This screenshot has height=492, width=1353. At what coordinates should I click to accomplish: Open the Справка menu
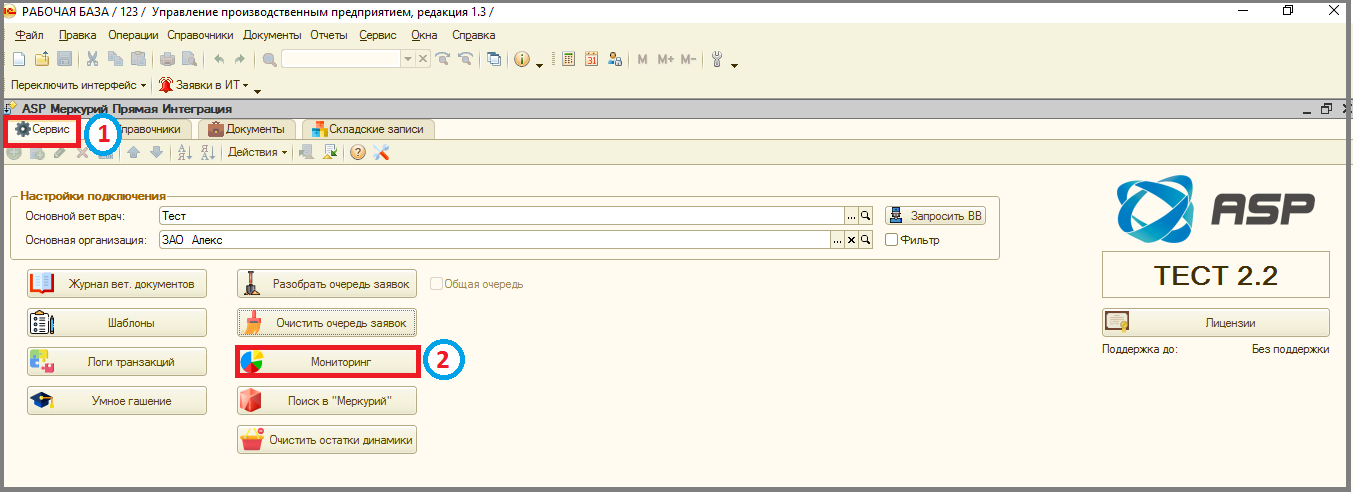point(473,35)
